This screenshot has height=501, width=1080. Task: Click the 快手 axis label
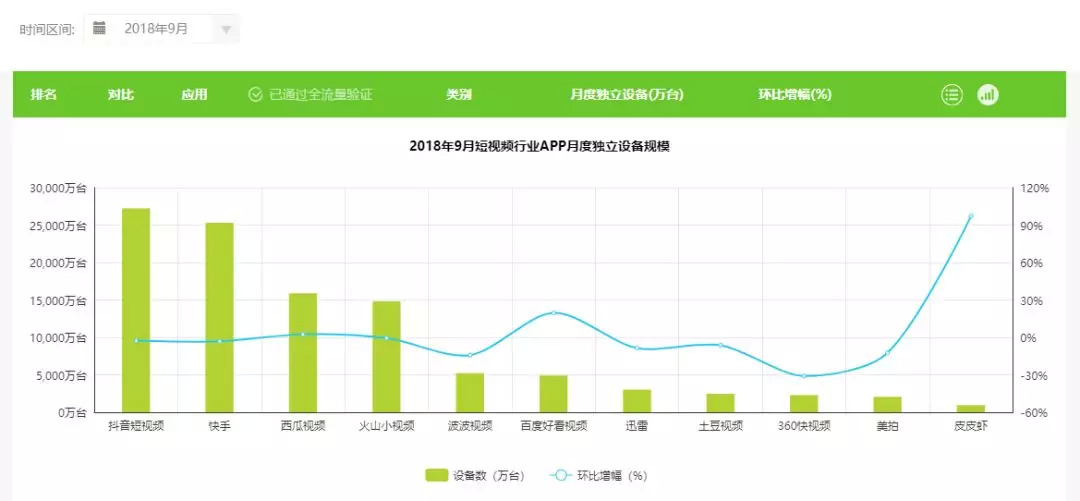pyautogui.click(x=220, y=426)
